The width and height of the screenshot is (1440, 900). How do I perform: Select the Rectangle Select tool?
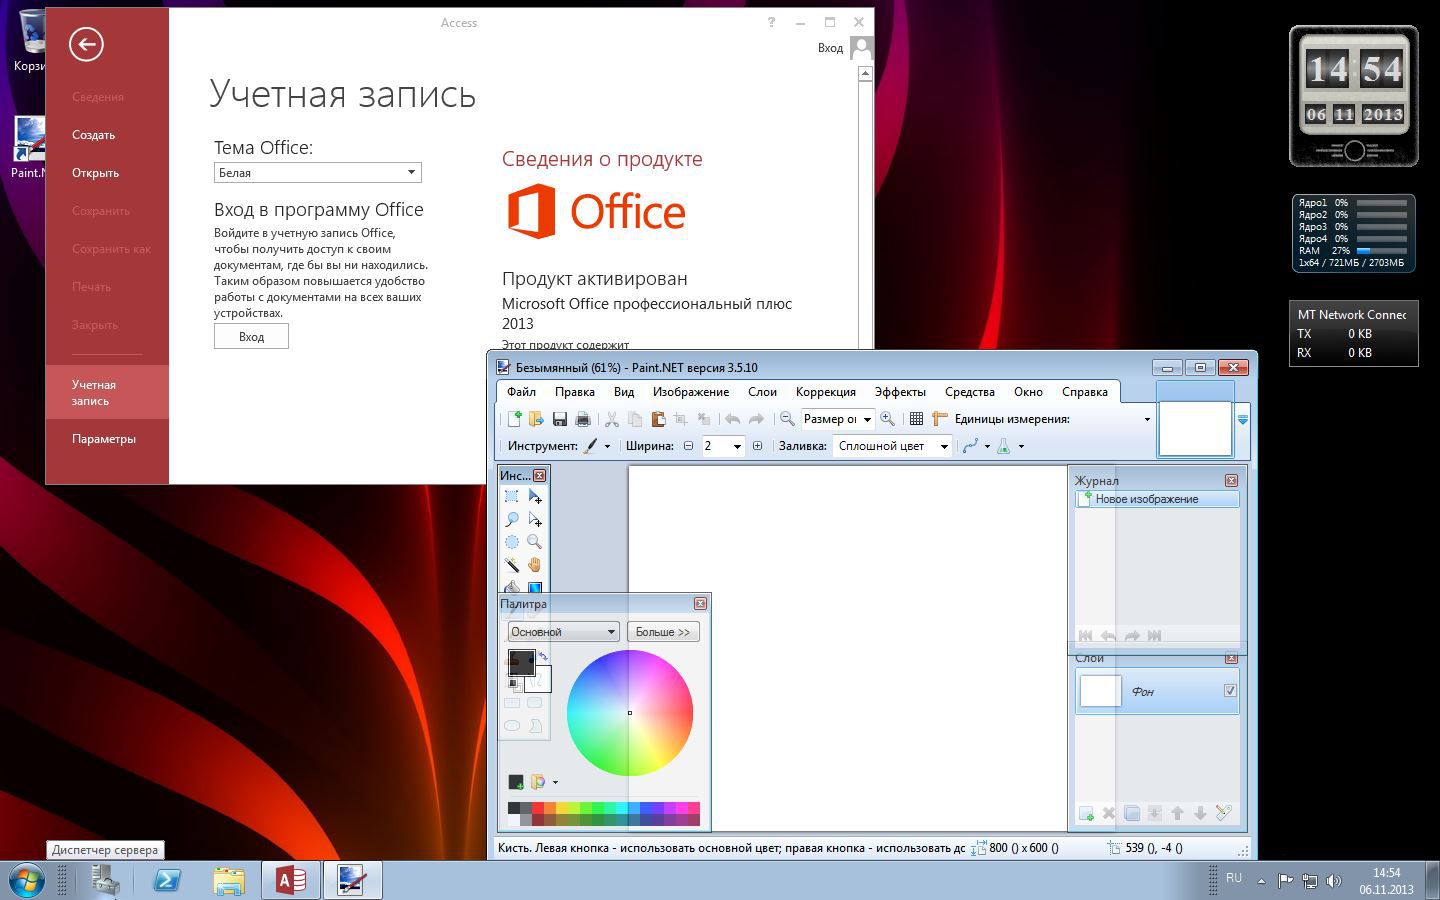[x=512, y=497]
